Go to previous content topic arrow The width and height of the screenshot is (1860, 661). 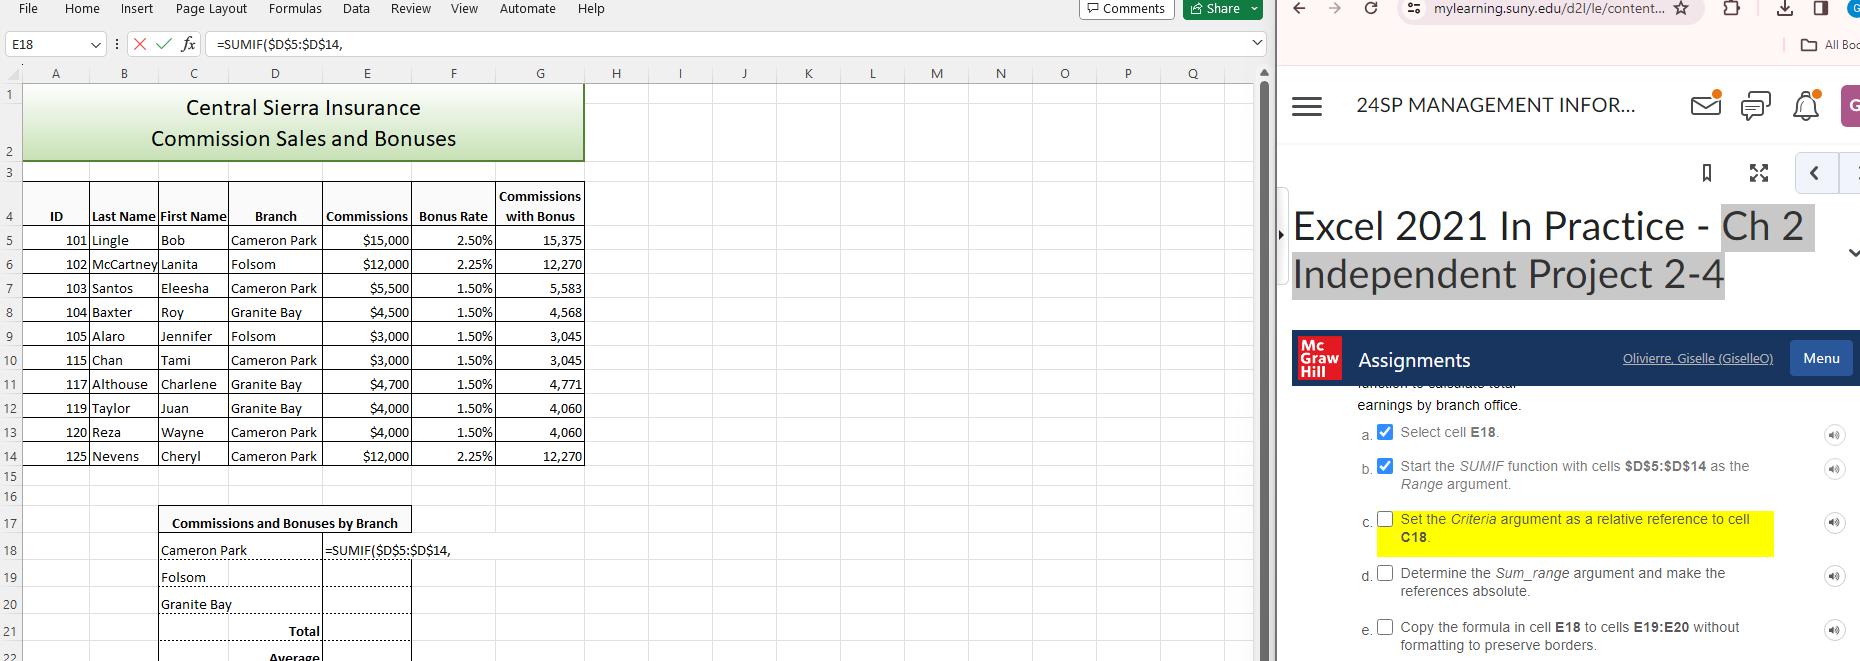point(1815,173)
